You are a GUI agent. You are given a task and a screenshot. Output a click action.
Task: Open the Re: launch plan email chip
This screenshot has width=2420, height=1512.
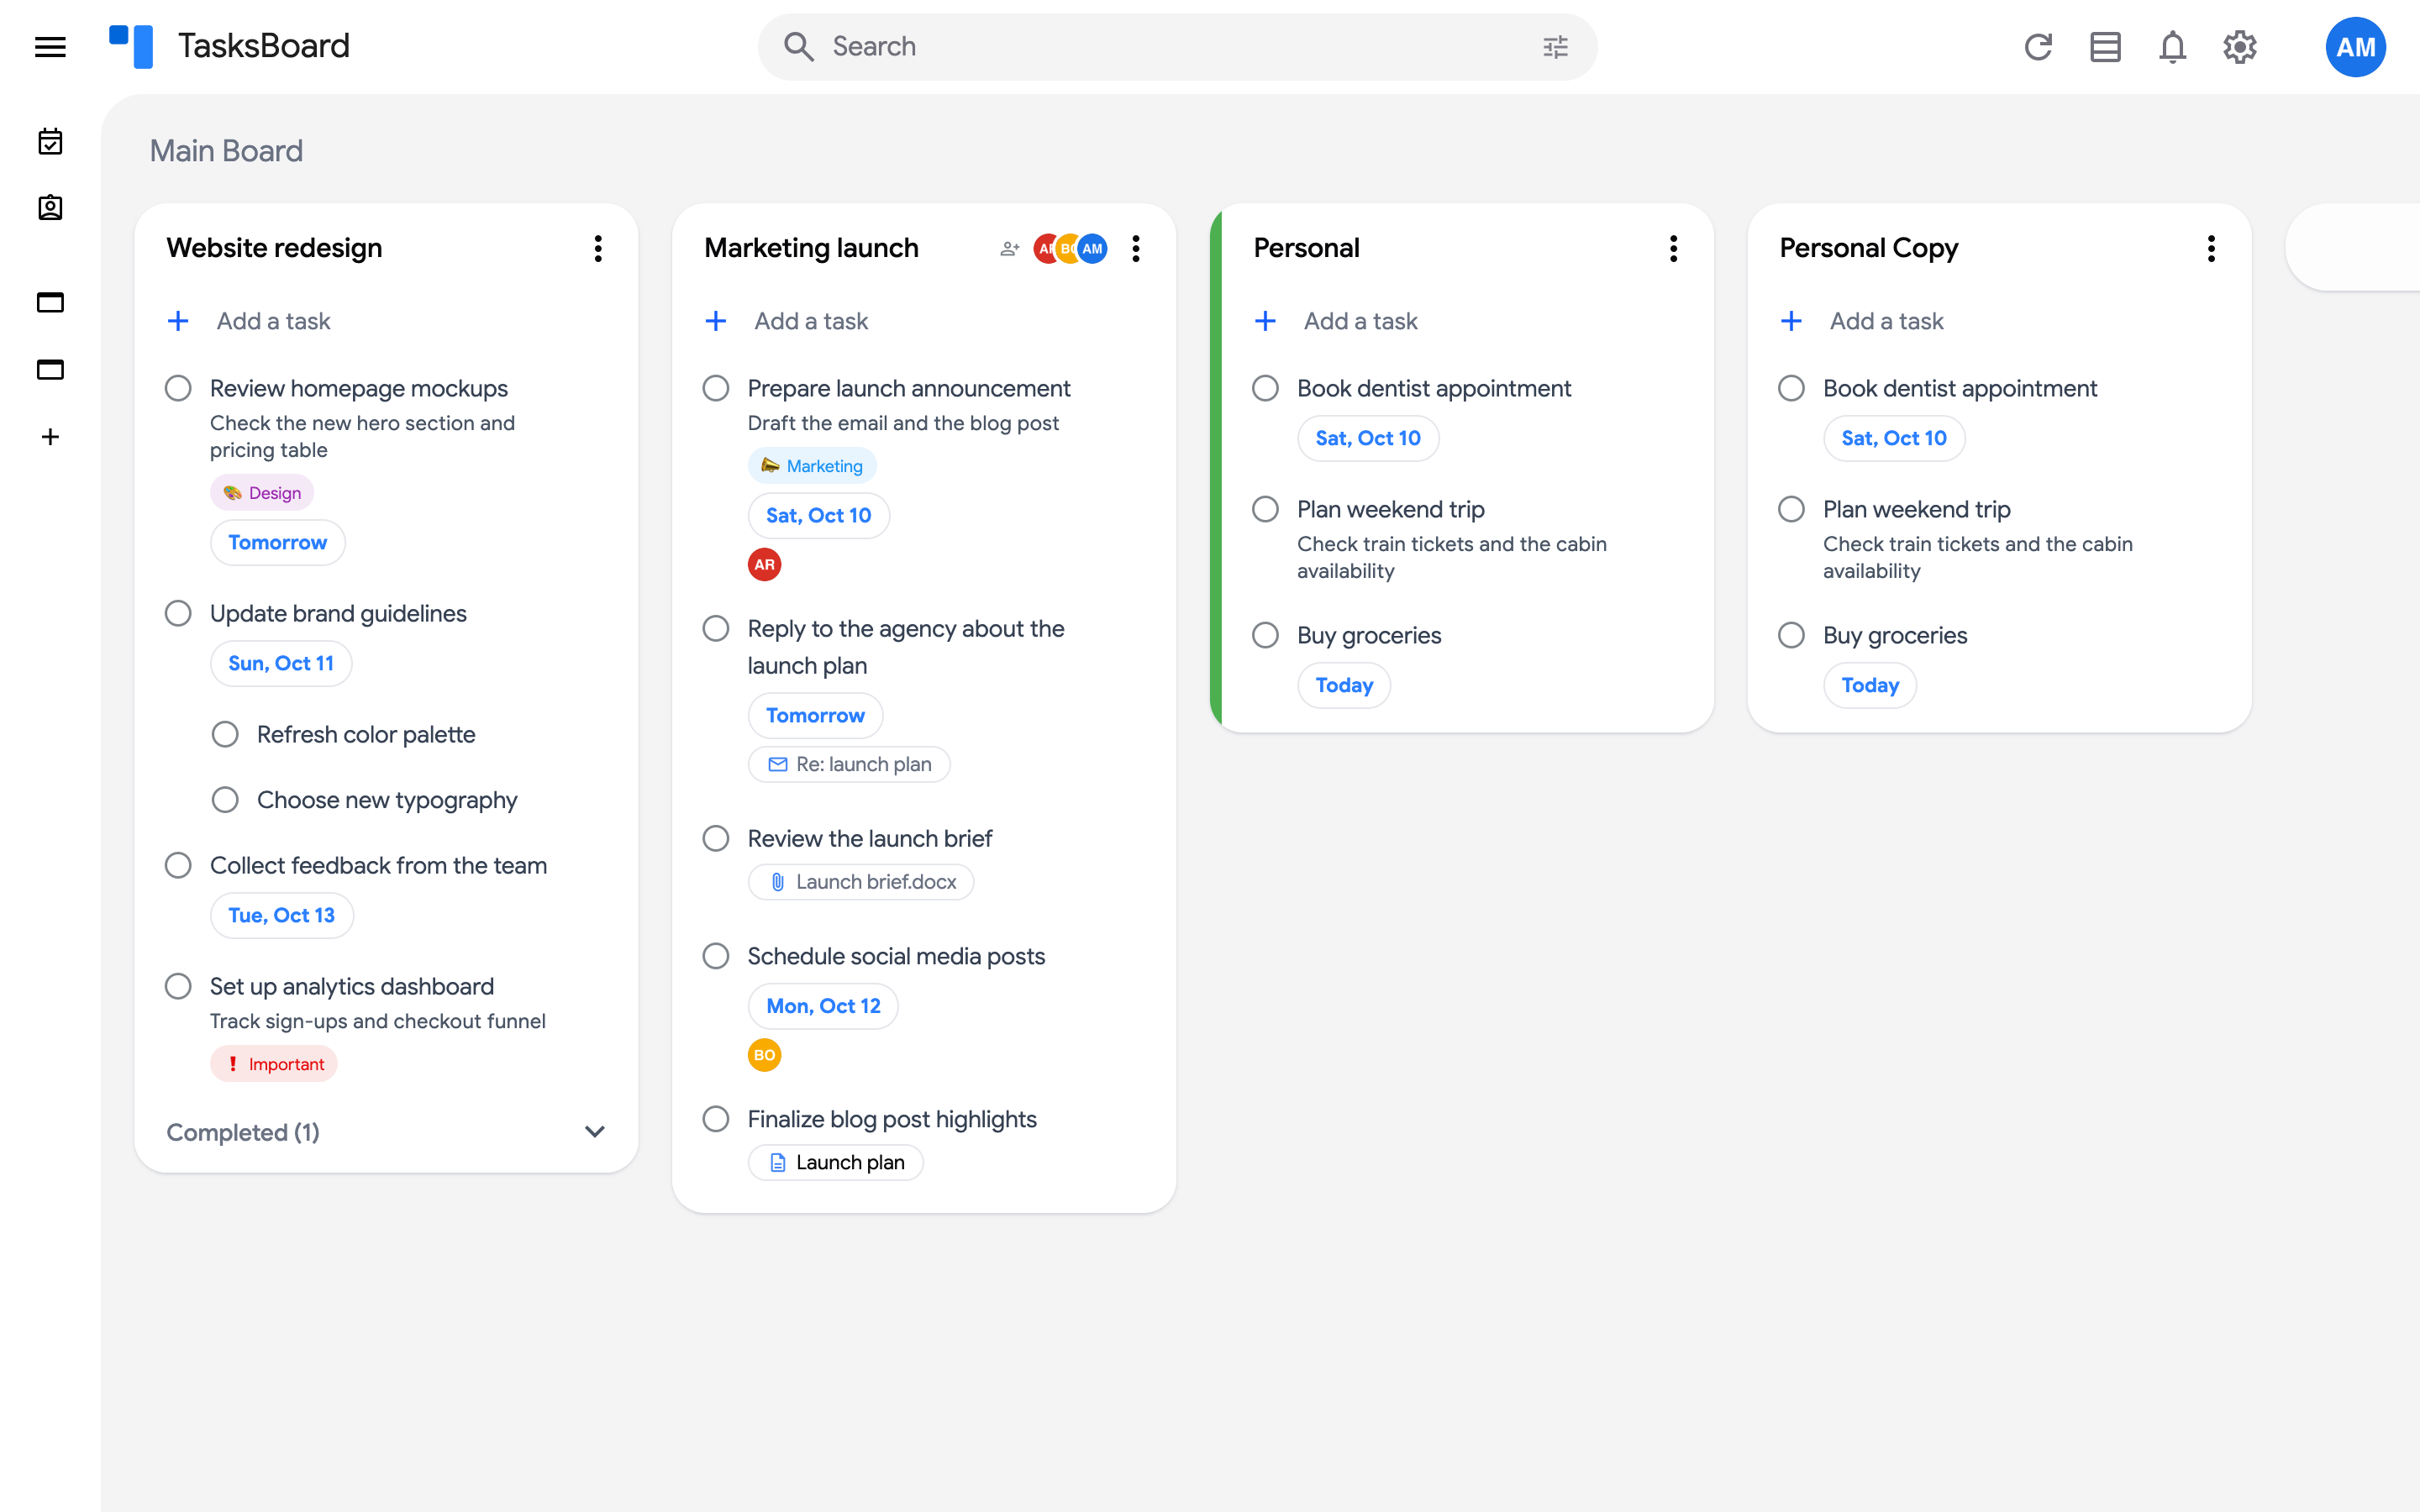point(849,764)
